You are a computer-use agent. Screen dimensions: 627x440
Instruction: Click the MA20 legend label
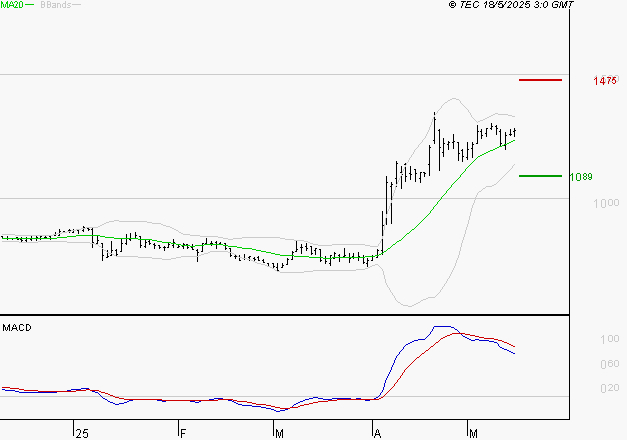11,5
